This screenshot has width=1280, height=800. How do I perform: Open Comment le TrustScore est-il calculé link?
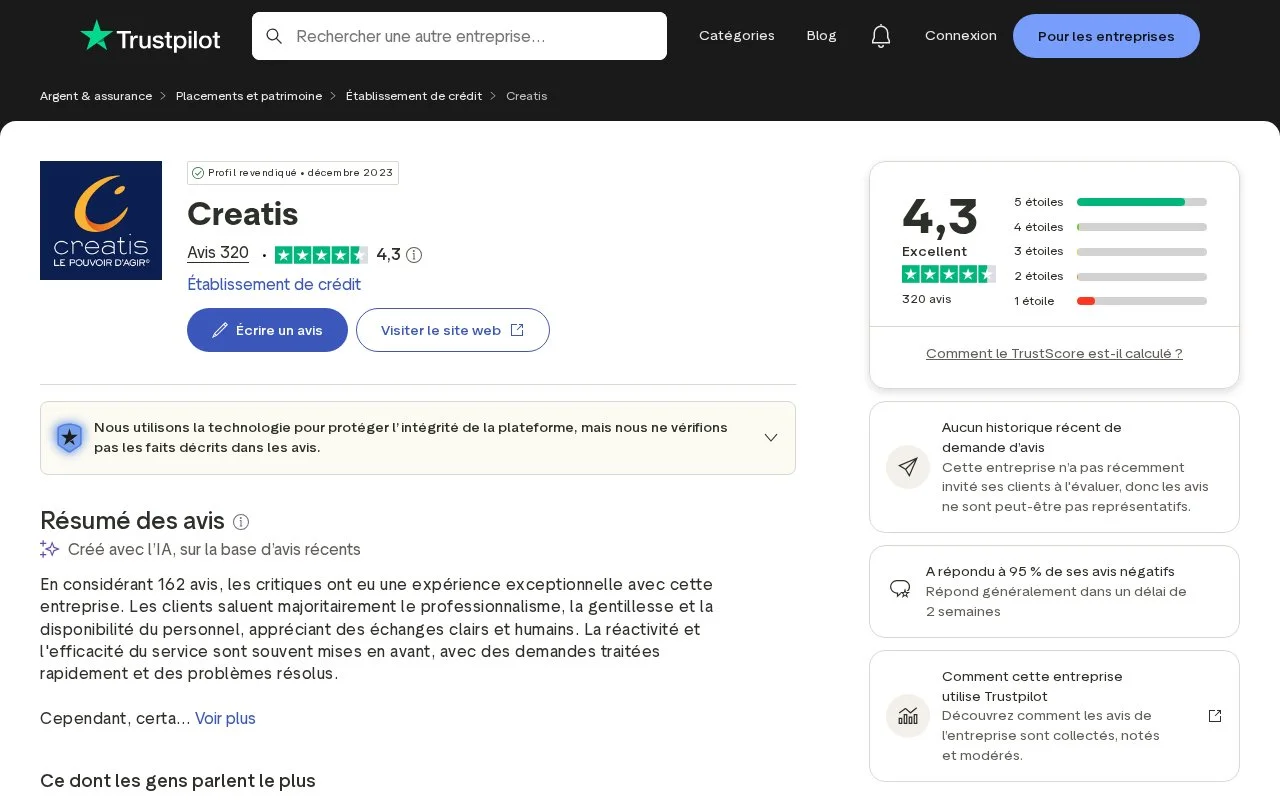1054,353
